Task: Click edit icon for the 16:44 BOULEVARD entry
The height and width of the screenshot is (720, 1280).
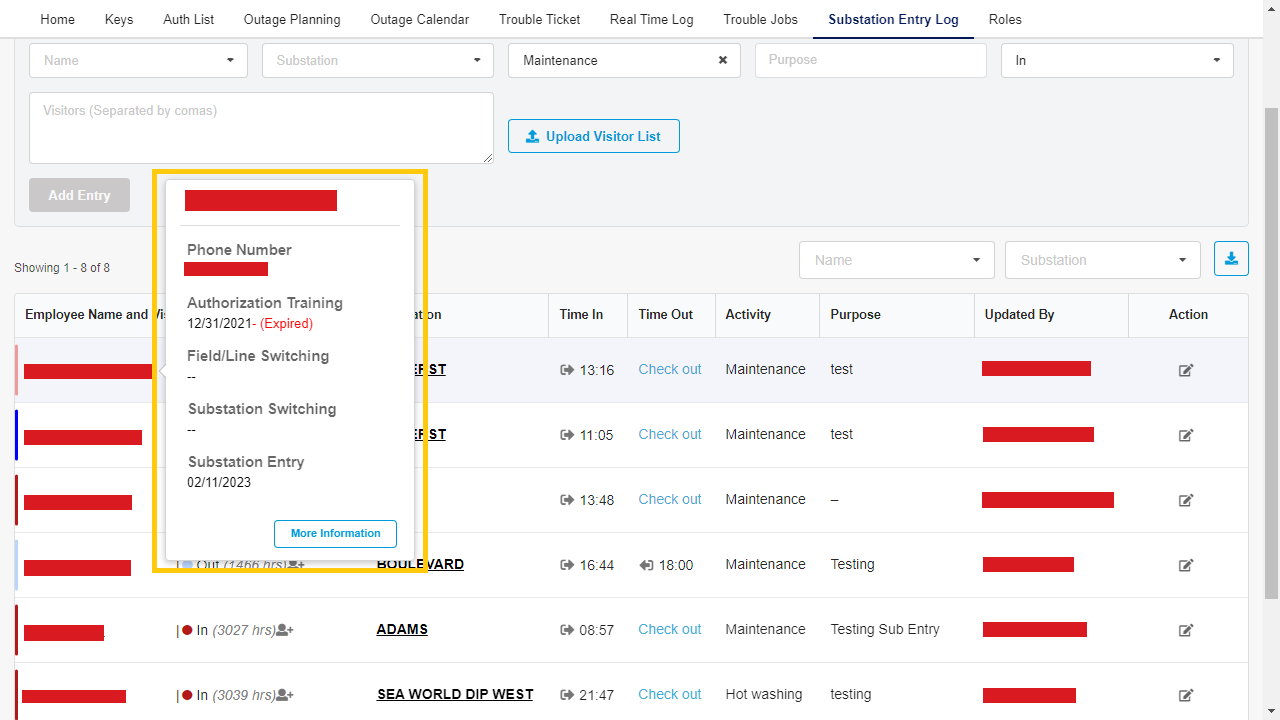Action: tap(1186, 565)
